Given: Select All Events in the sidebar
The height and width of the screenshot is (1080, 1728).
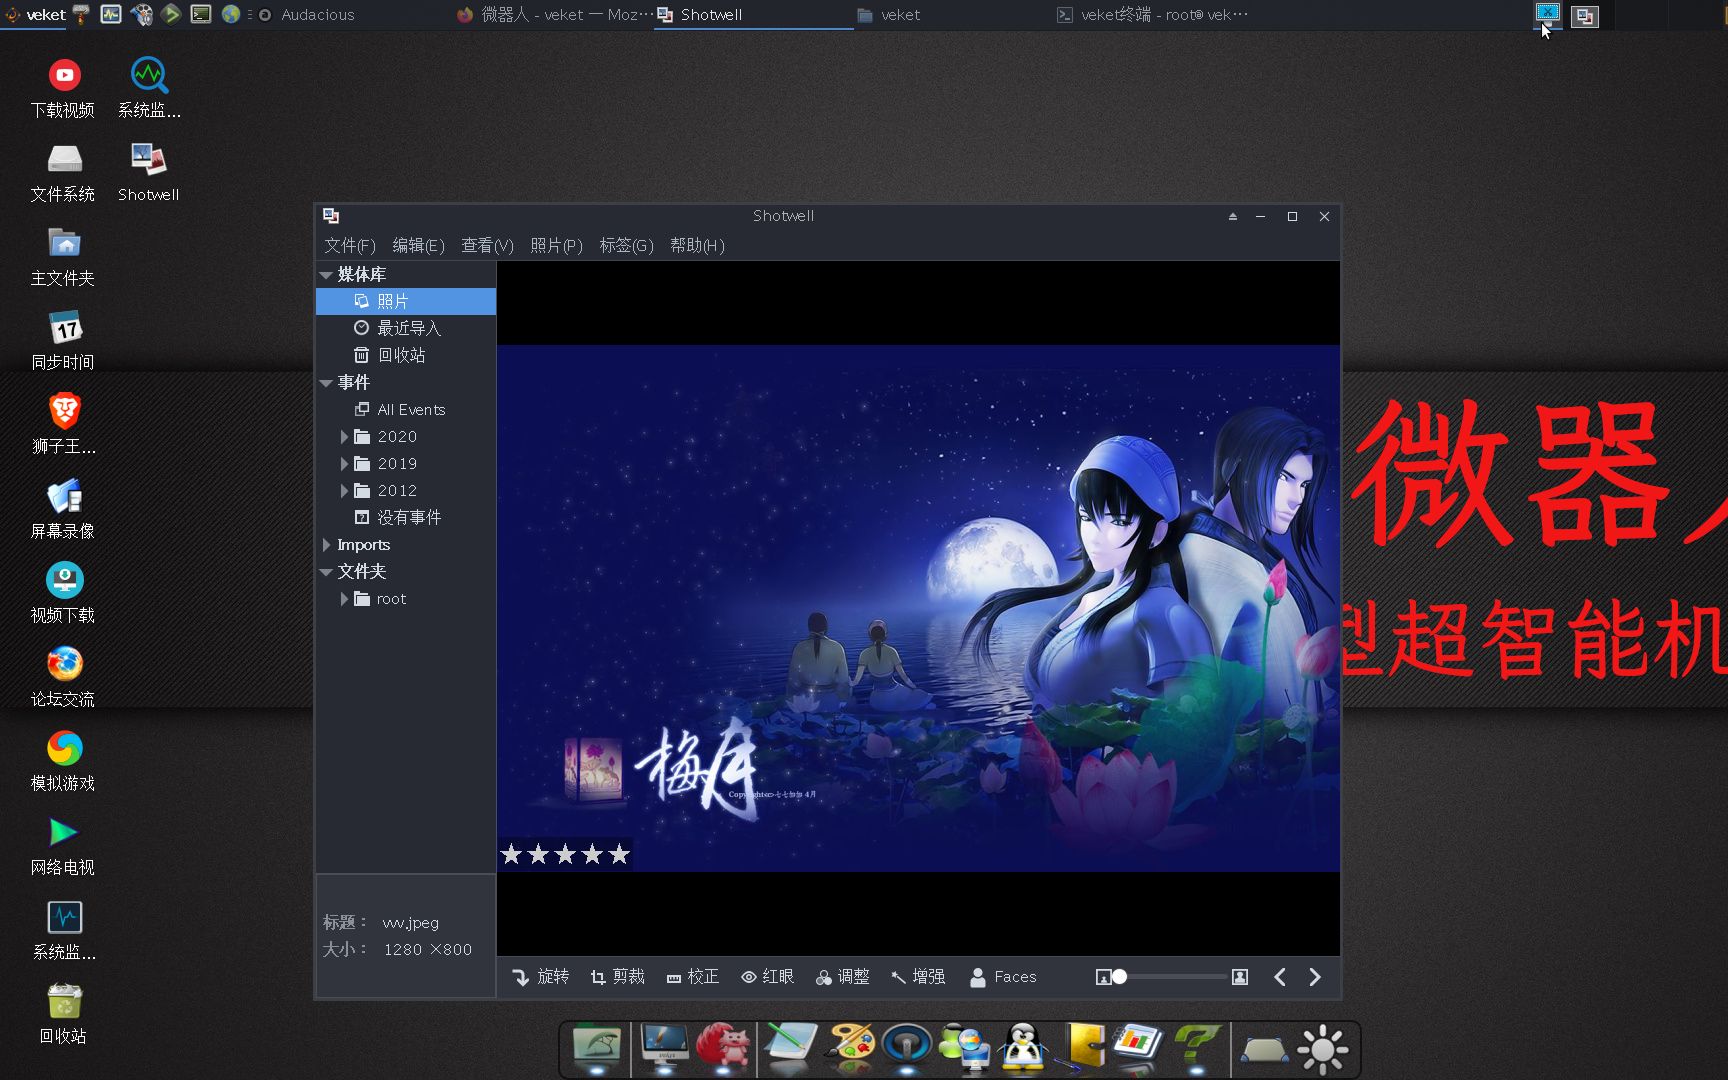Looking at the screenshot, I should 406,409.
